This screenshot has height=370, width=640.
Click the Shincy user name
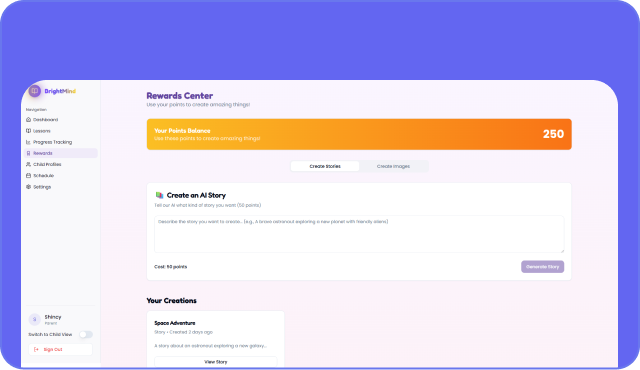(53, 317)
